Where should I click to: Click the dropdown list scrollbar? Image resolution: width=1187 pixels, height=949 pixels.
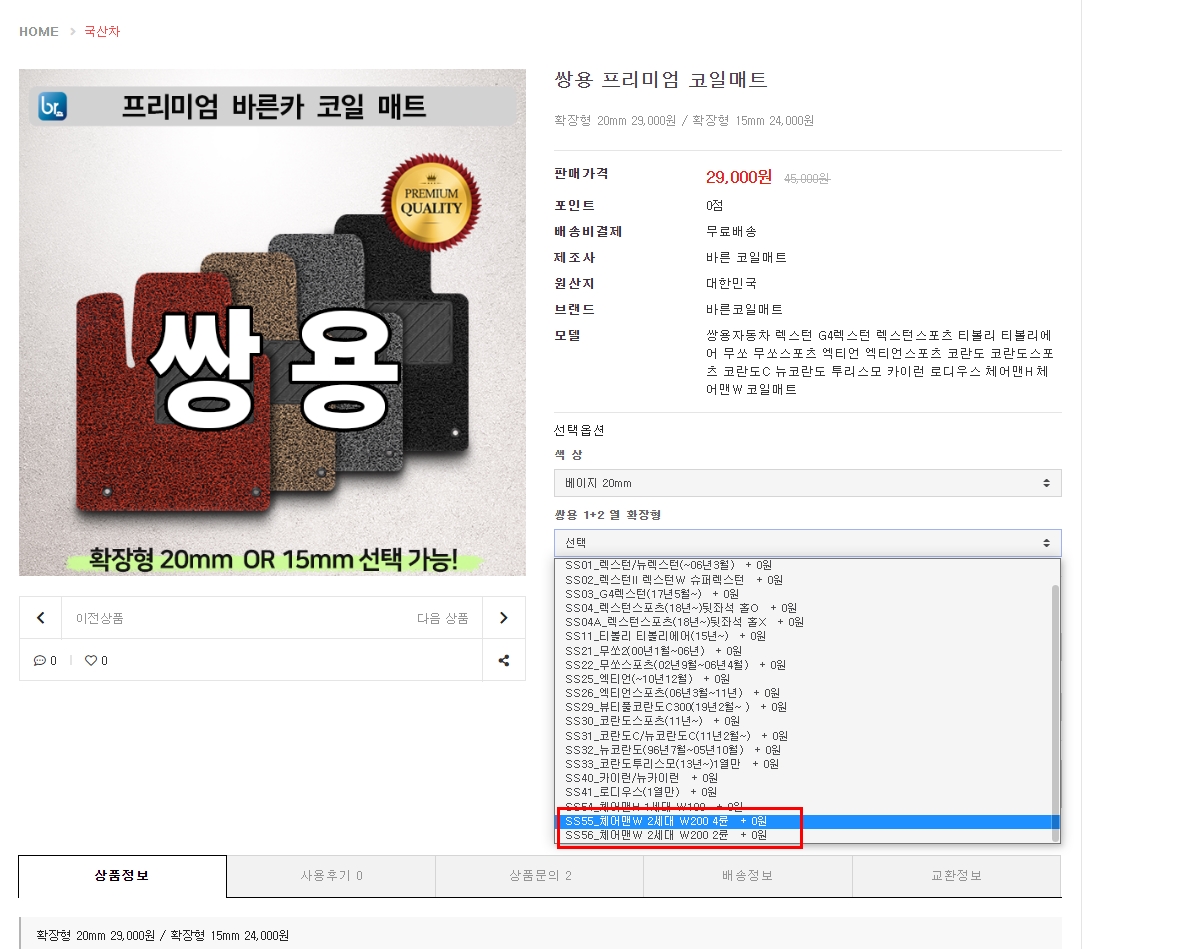(1054, 700)
